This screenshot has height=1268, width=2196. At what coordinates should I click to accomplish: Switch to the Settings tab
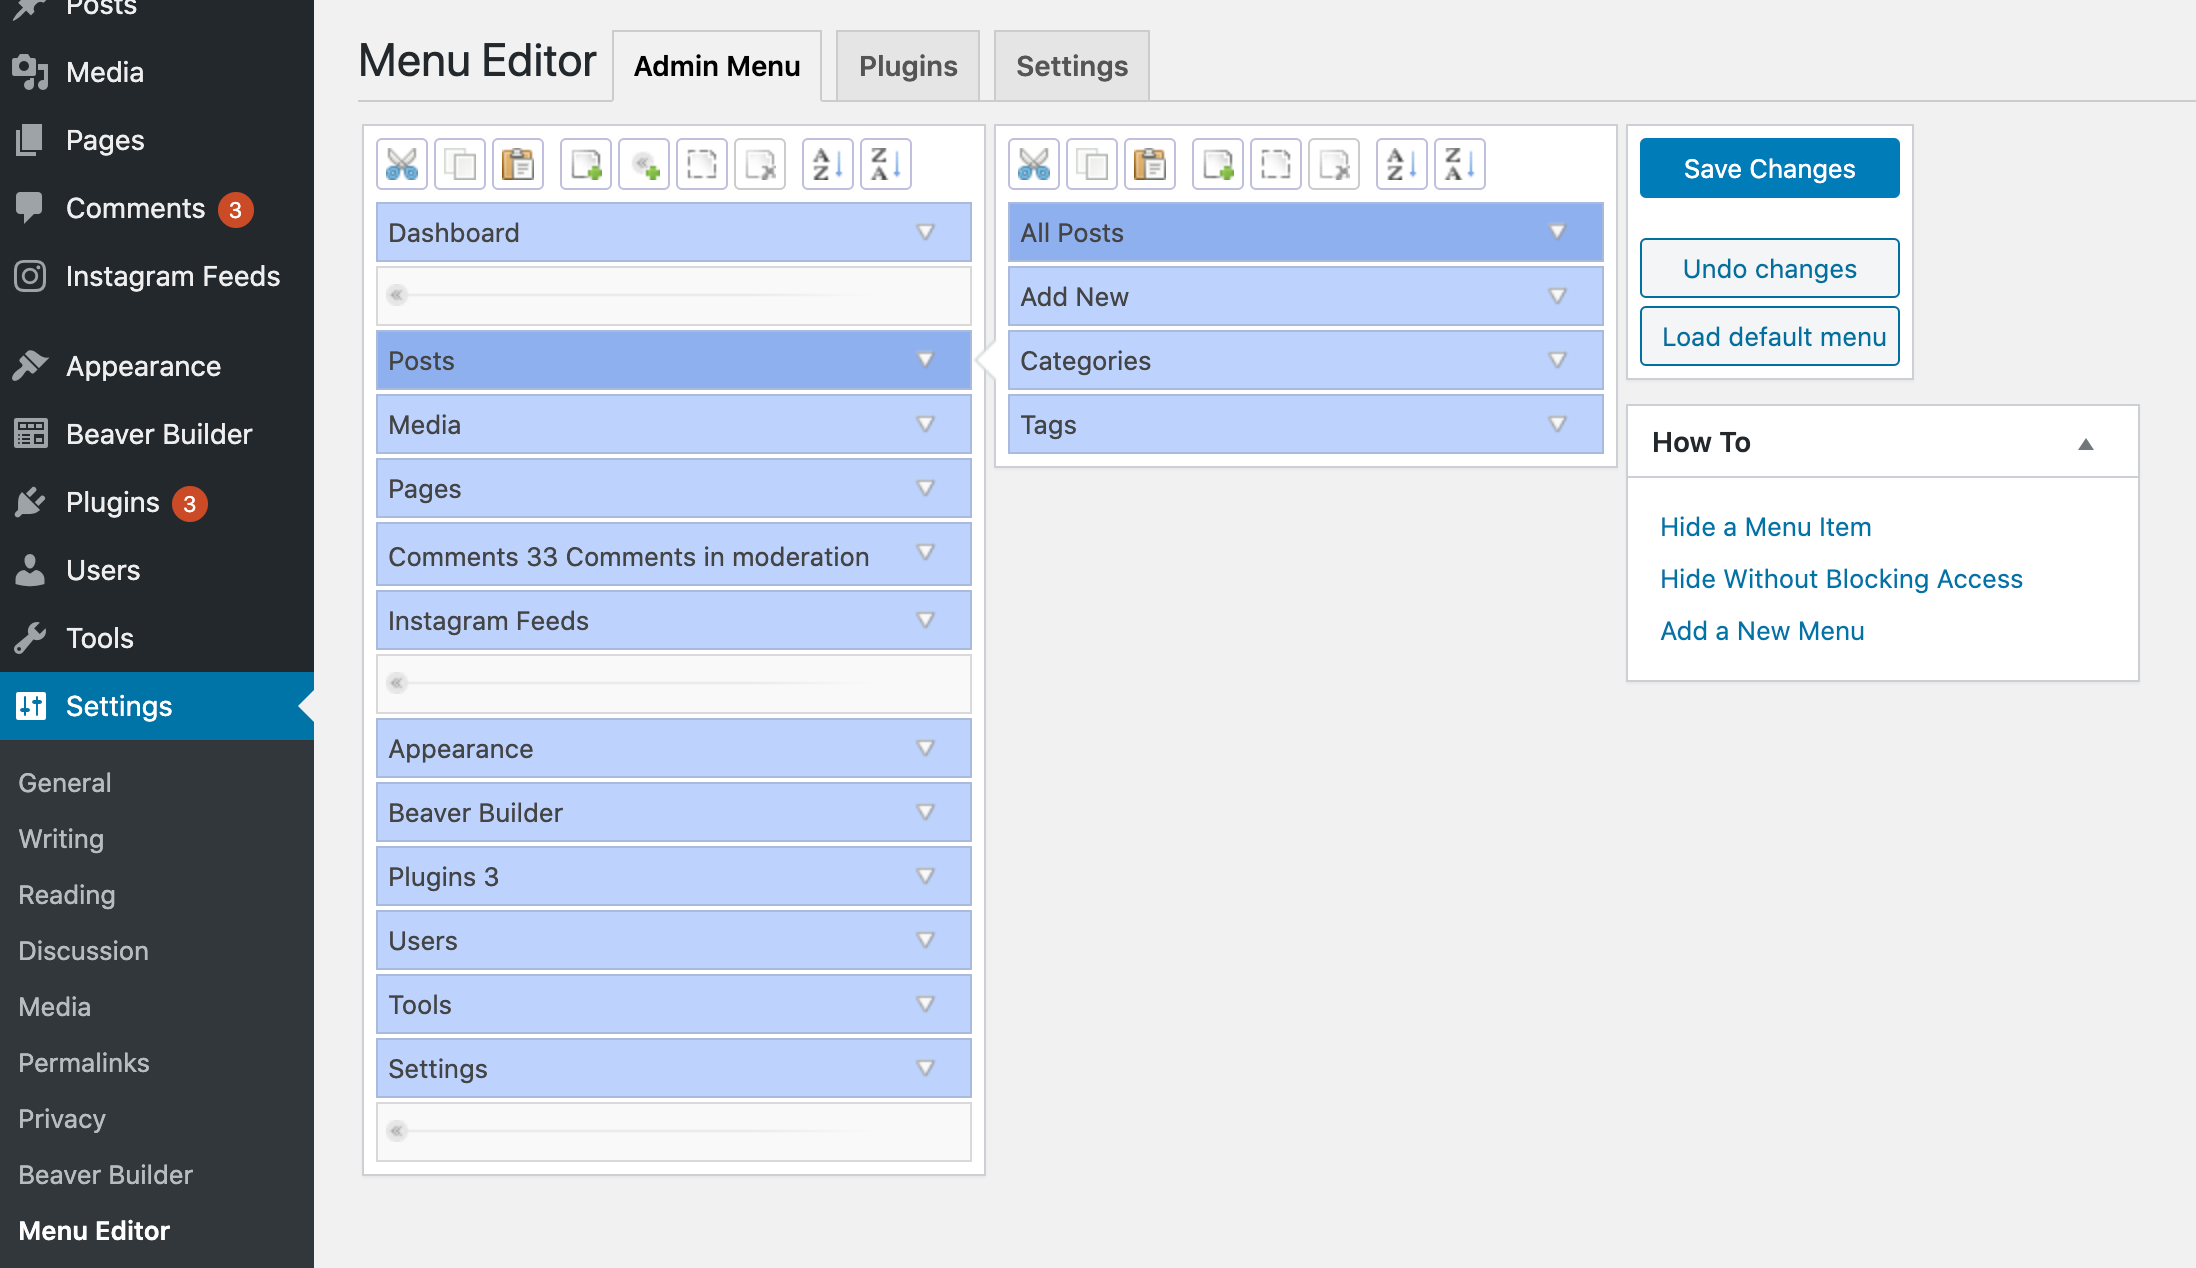tap(1070, 63)
